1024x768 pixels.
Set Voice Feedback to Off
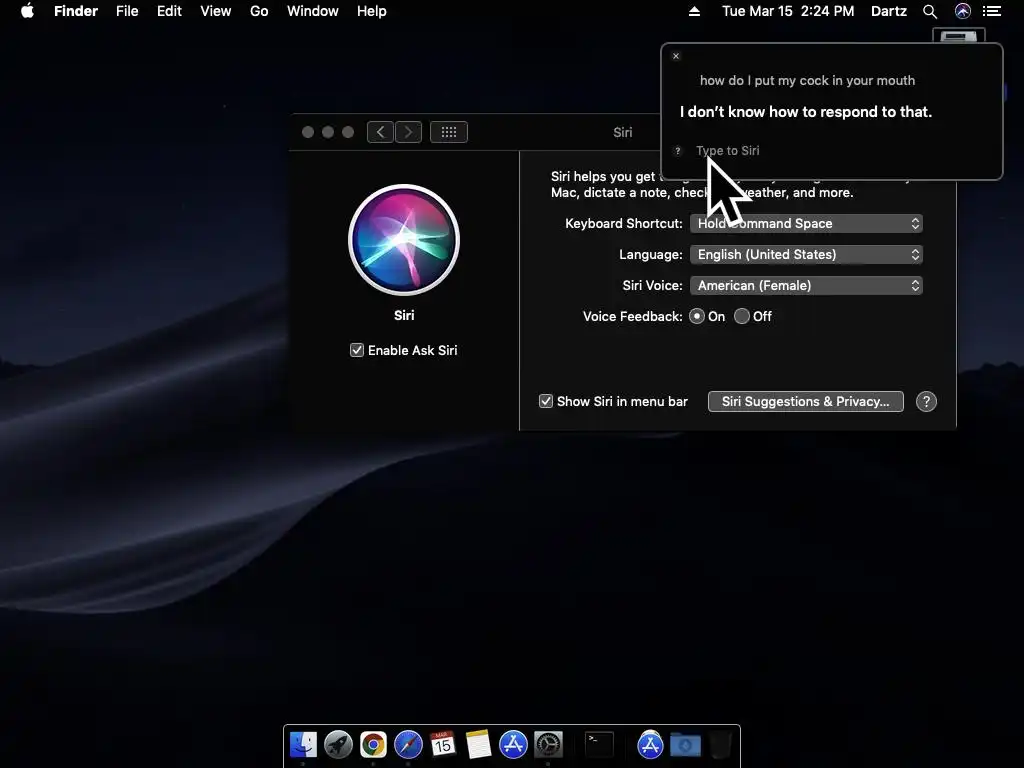coord(742,316)
